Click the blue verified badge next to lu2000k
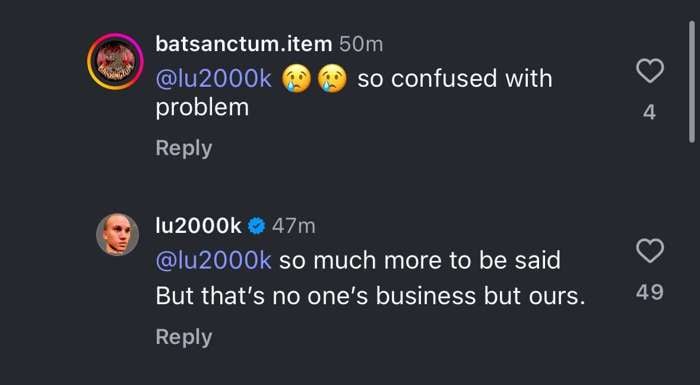This screenshot has height=385, width=700. click(x=256, y=226)
